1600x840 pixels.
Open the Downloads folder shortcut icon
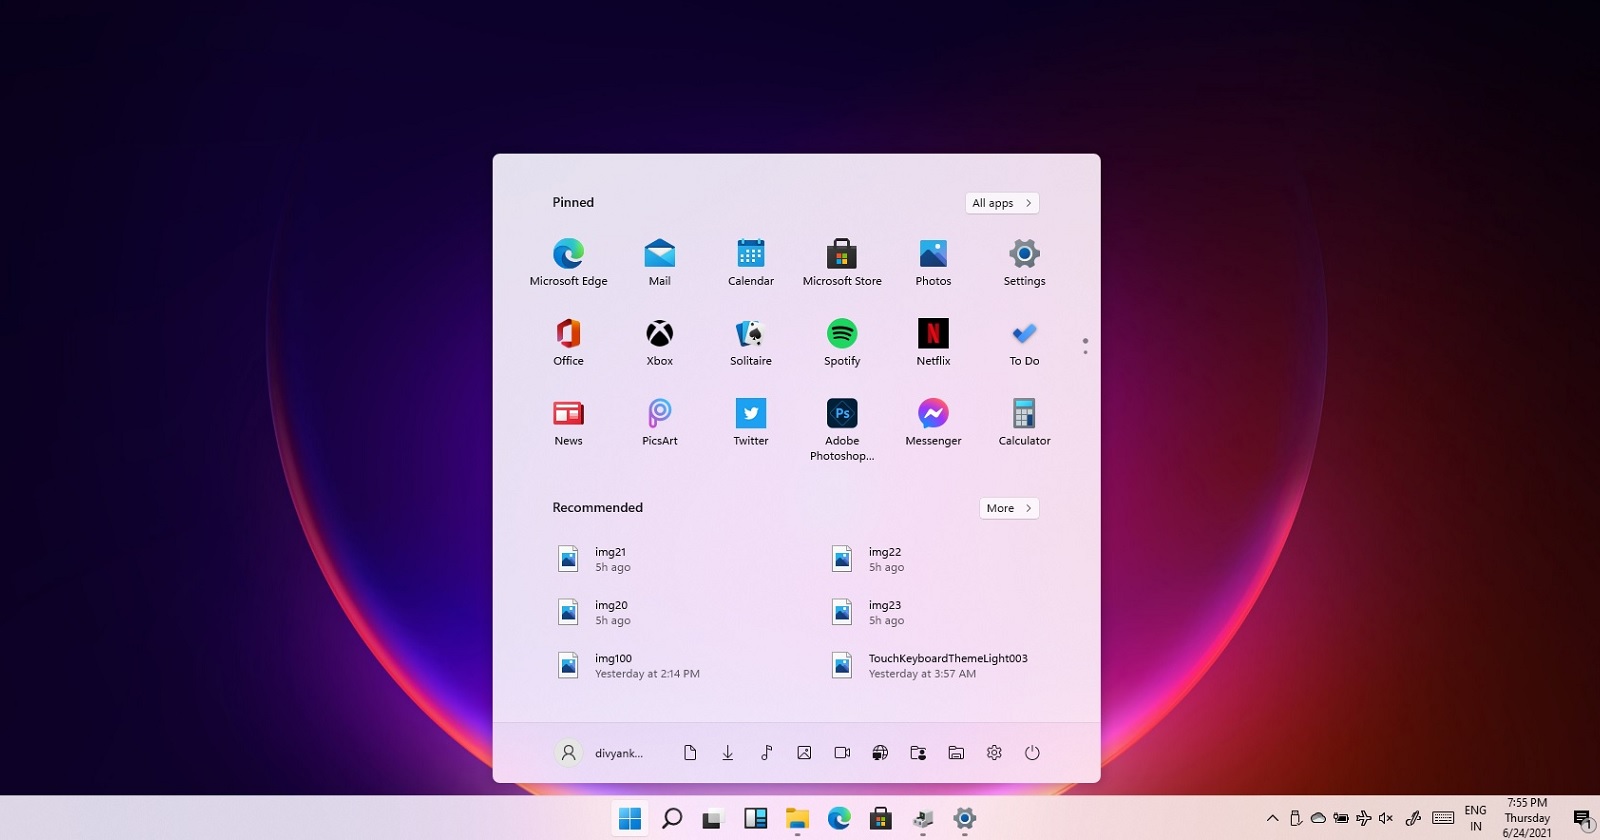pos(728,753)
